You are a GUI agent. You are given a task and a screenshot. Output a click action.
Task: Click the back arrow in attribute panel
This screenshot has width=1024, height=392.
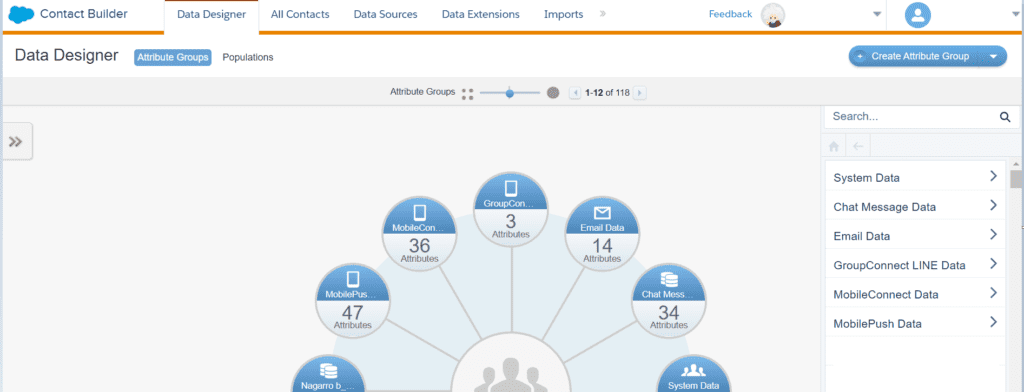coord(858,146)
